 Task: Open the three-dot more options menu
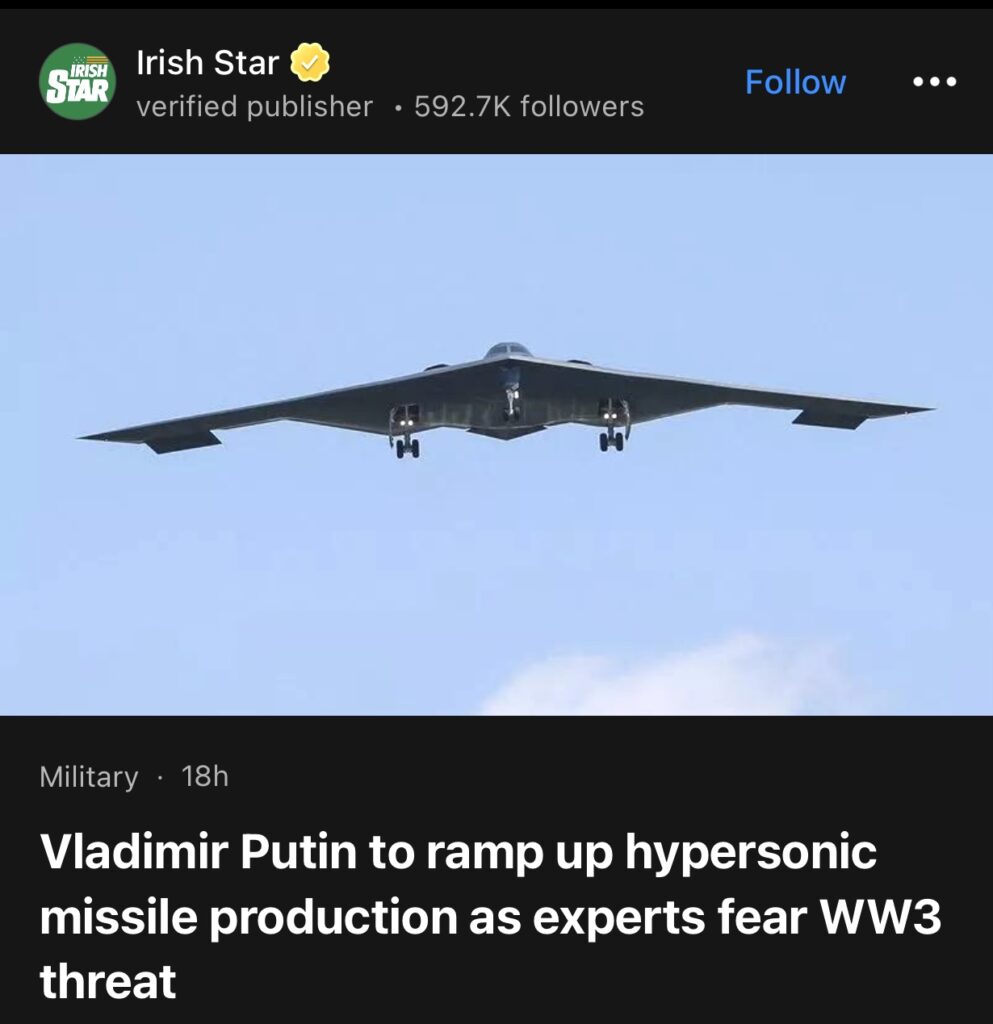pyautogui.click(x=934, y=82)
